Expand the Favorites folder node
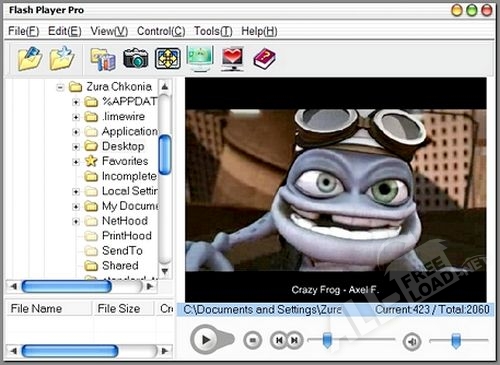This screenshot has height=365, width=500. point(76,162)
